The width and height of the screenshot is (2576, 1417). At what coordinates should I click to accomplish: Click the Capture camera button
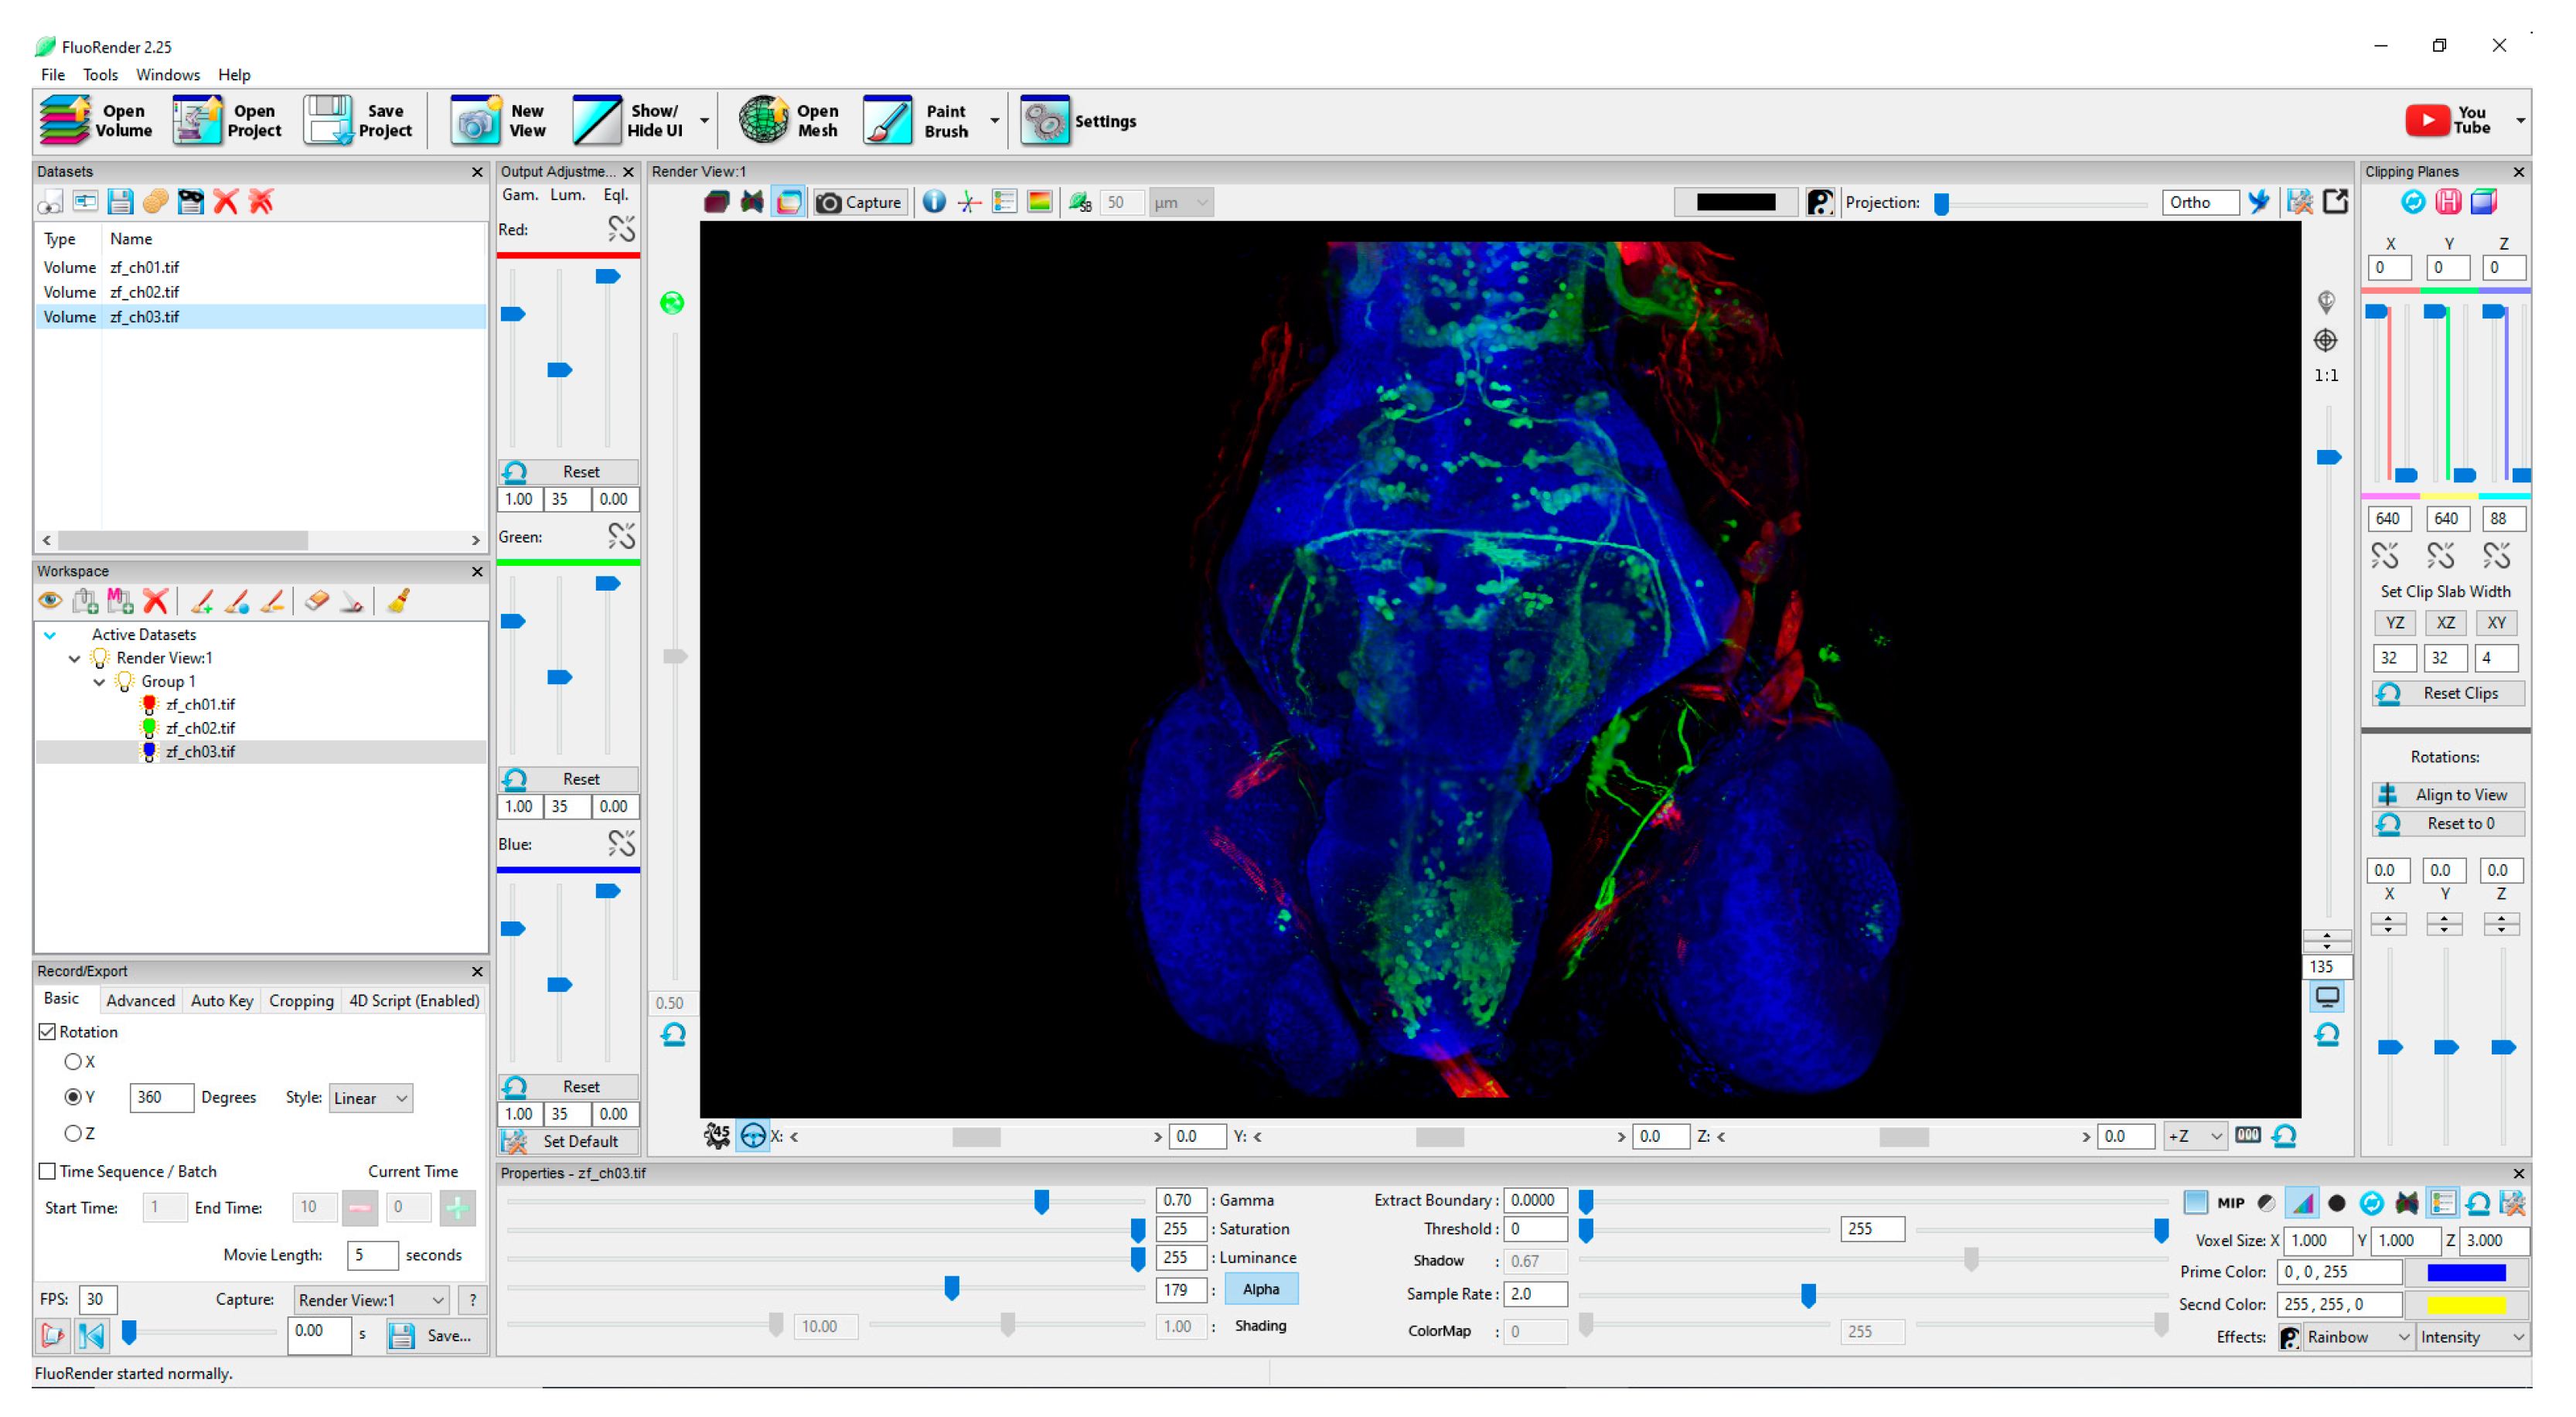point(860,203)
